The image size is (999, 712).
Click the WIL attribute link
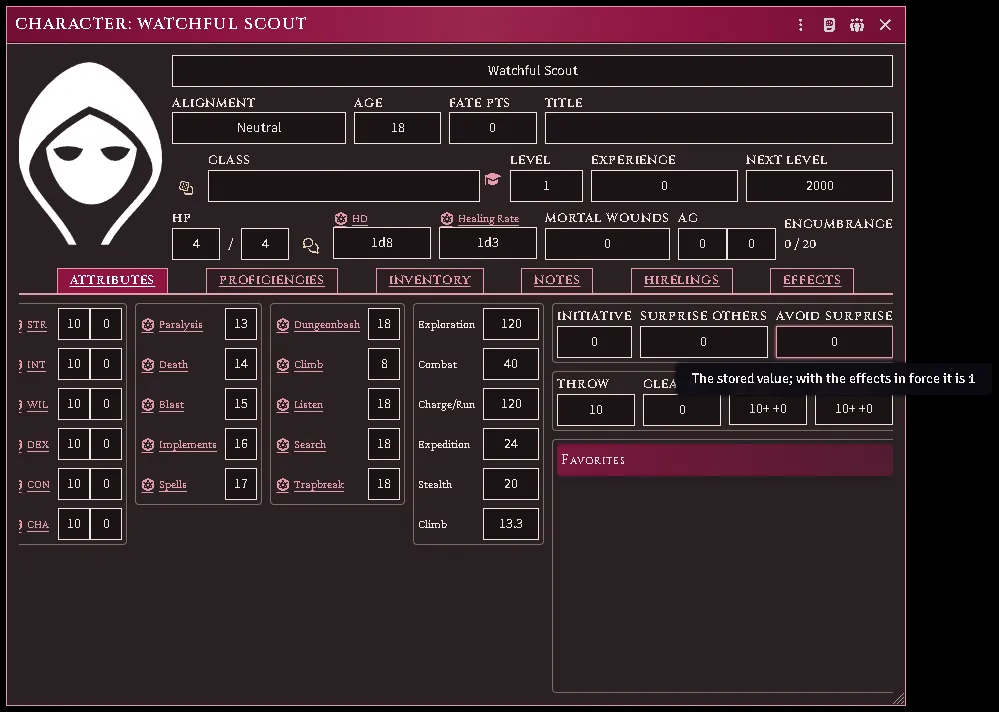click(x=38, y=405)
